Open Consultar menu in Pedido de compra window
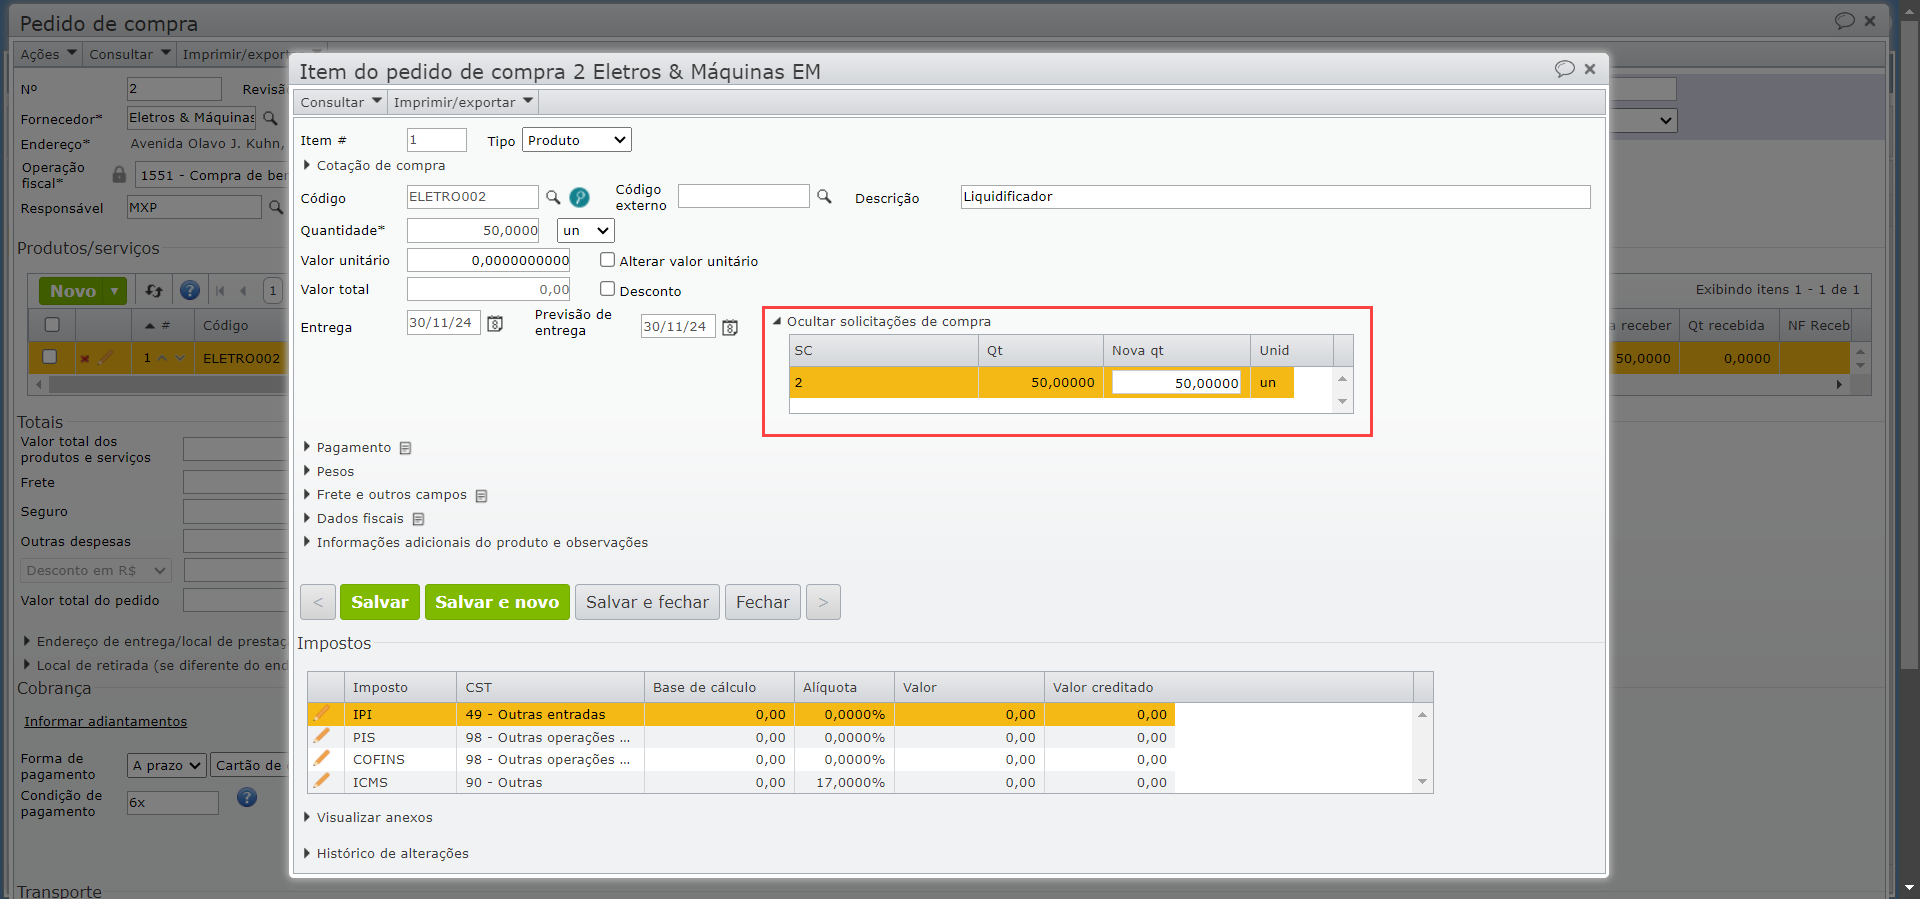Screen dimensions: 1920x899 click(129, 54)
